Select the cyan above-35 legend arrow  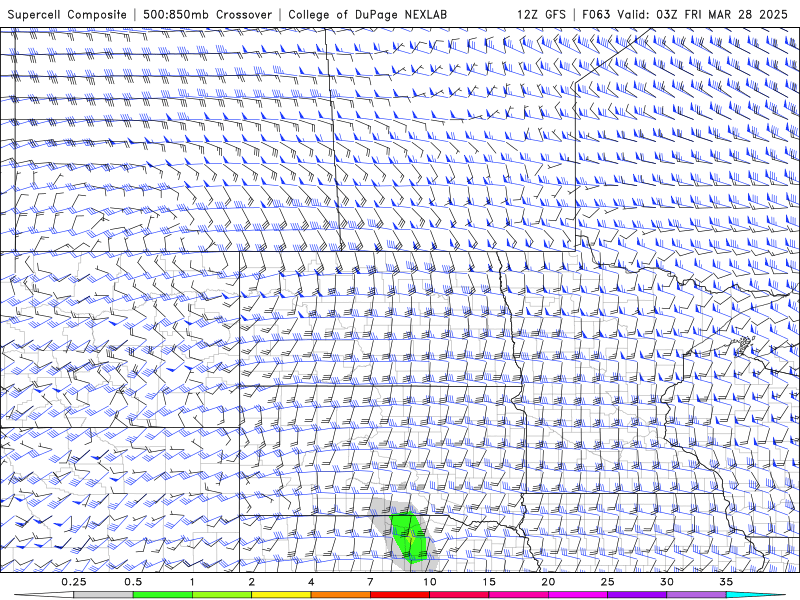pyautogui.click(x=756, y=595)
